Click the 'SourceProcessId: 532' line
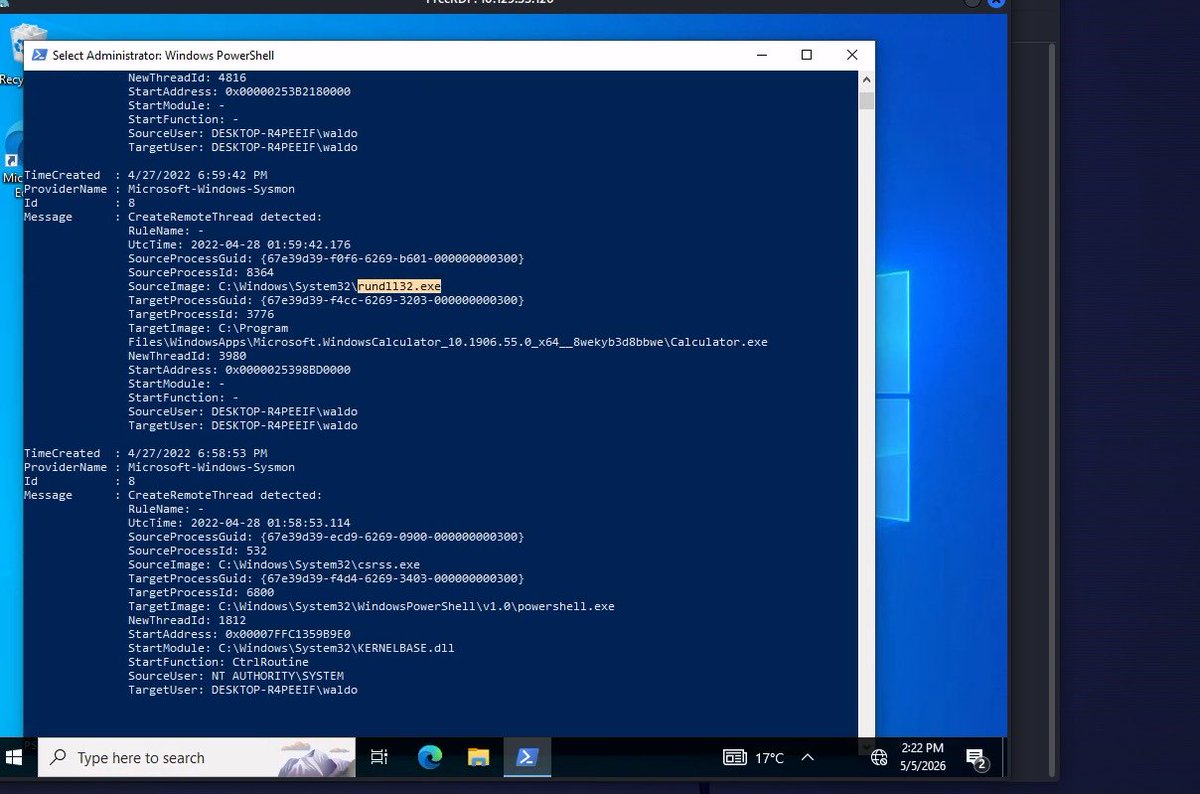 pos(197,551)
